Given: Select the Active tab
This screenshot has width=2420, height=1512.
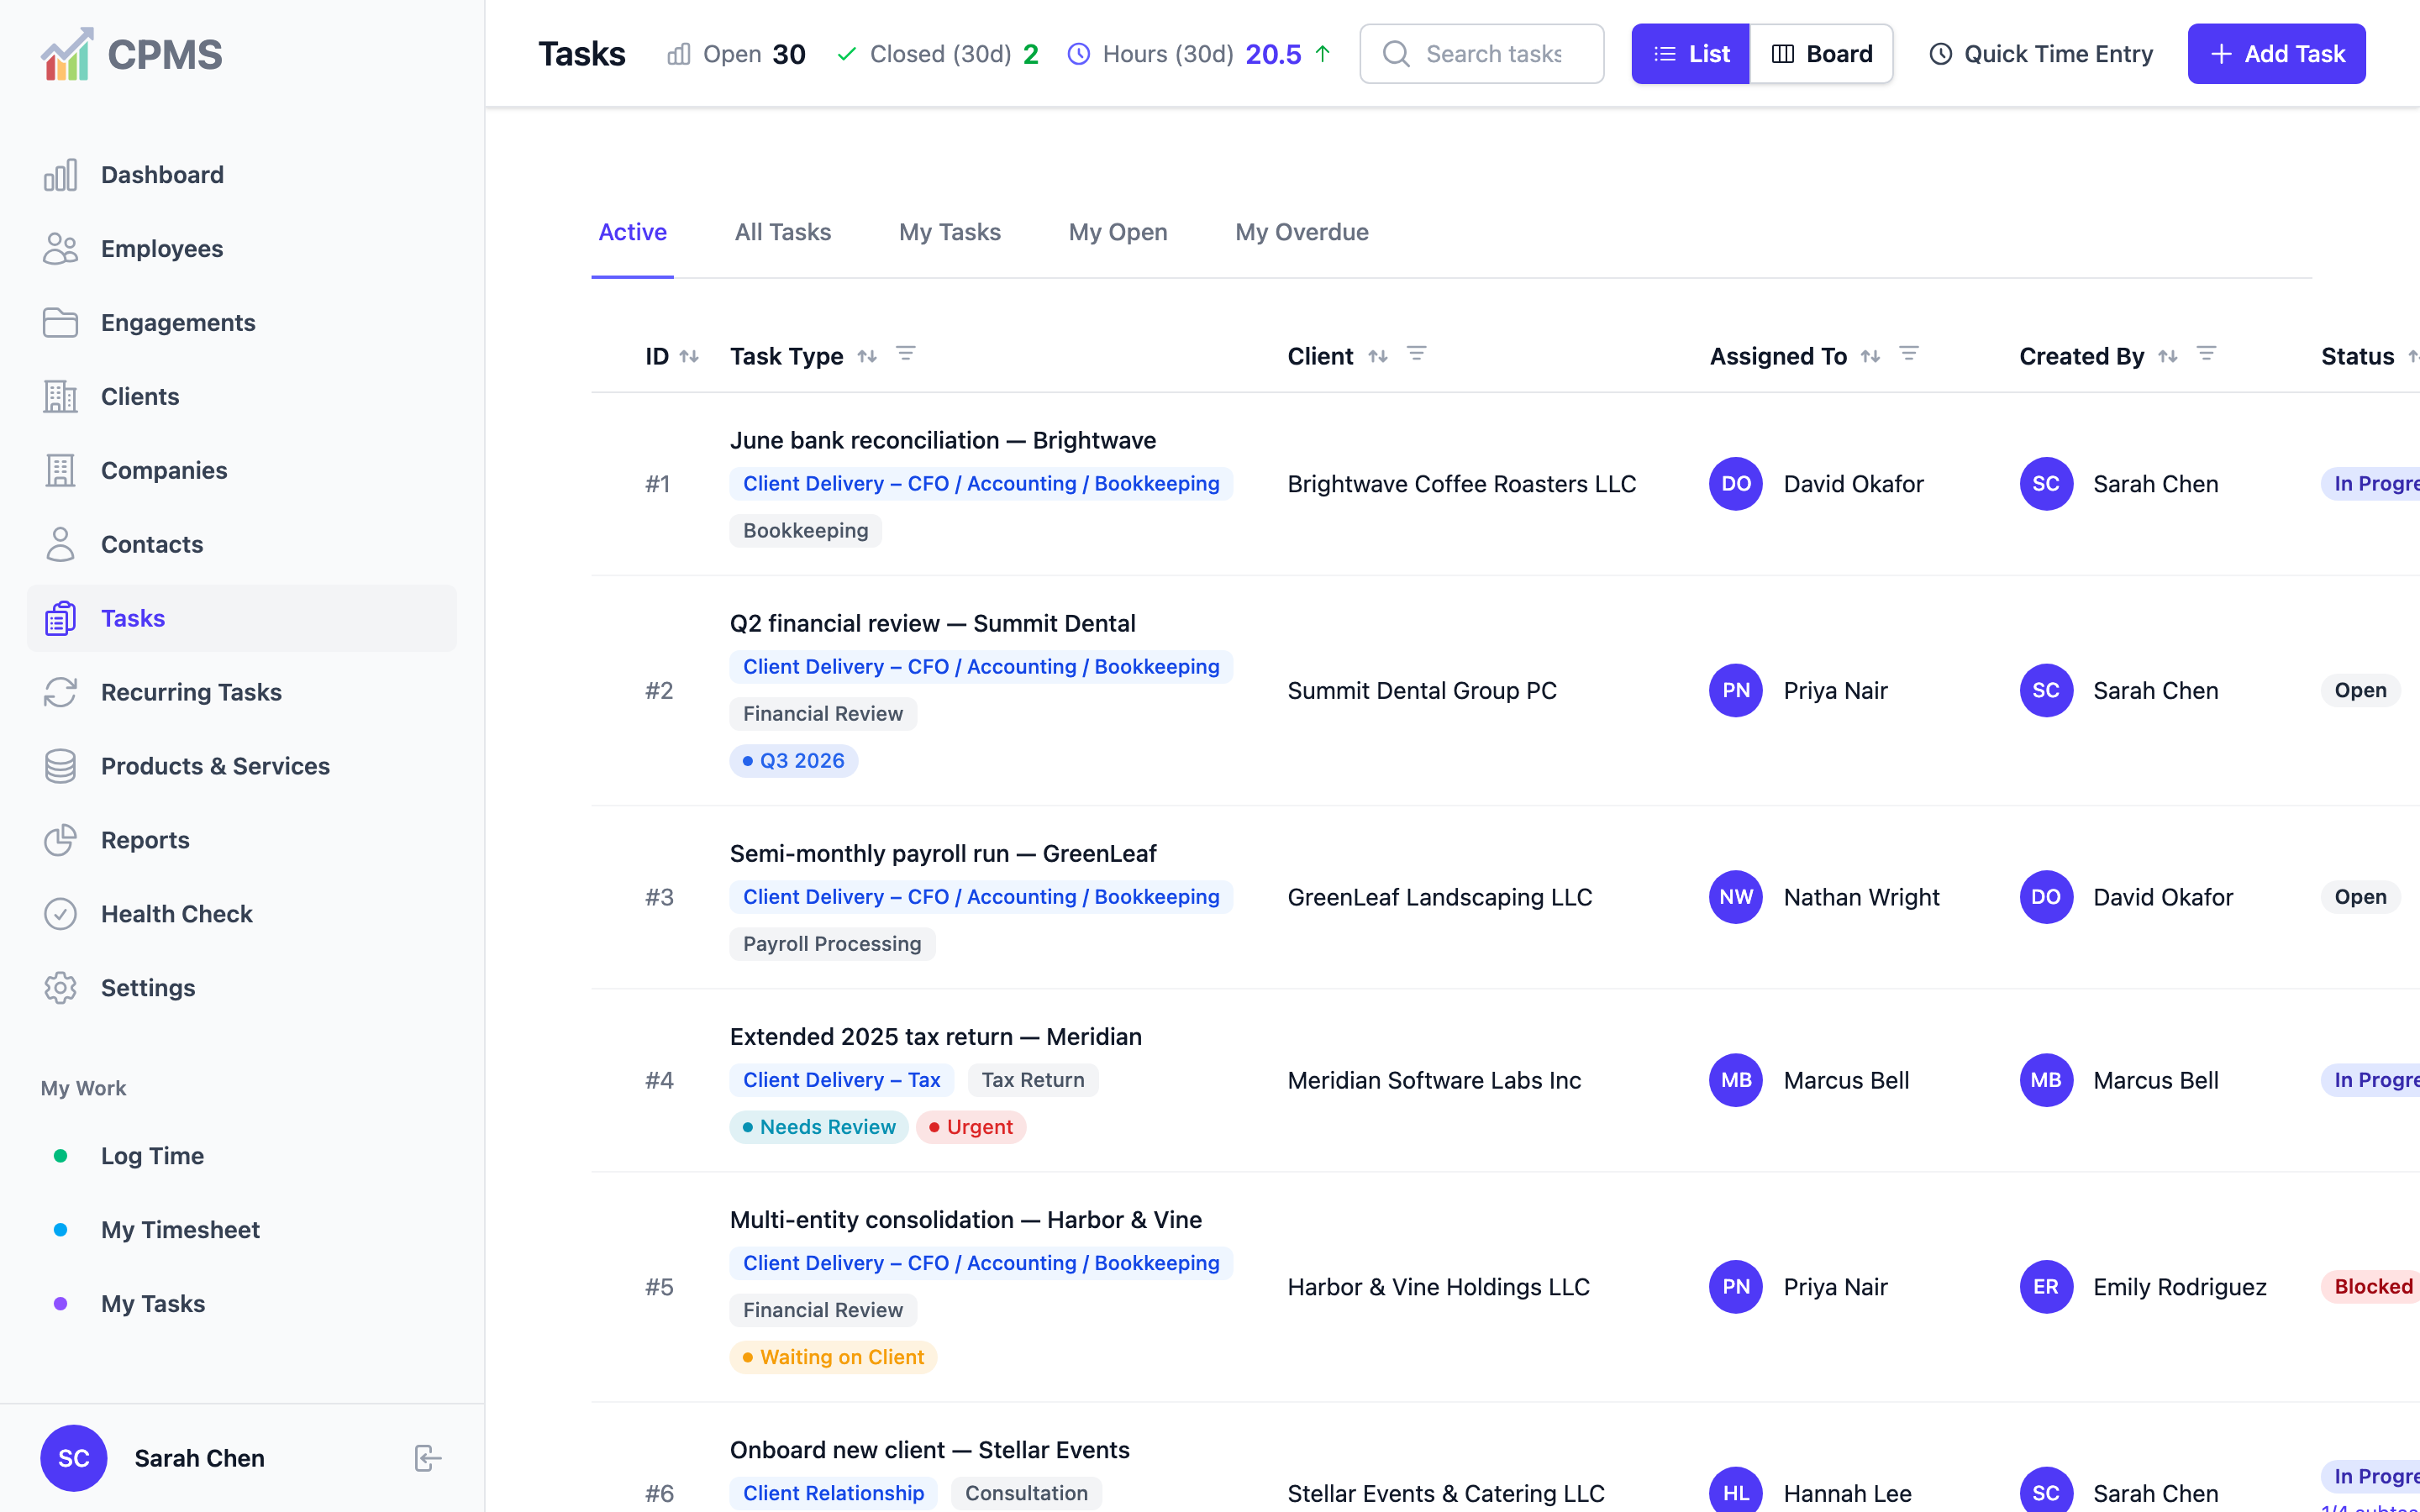Looking at the screenshot, I should click(633, 233).
